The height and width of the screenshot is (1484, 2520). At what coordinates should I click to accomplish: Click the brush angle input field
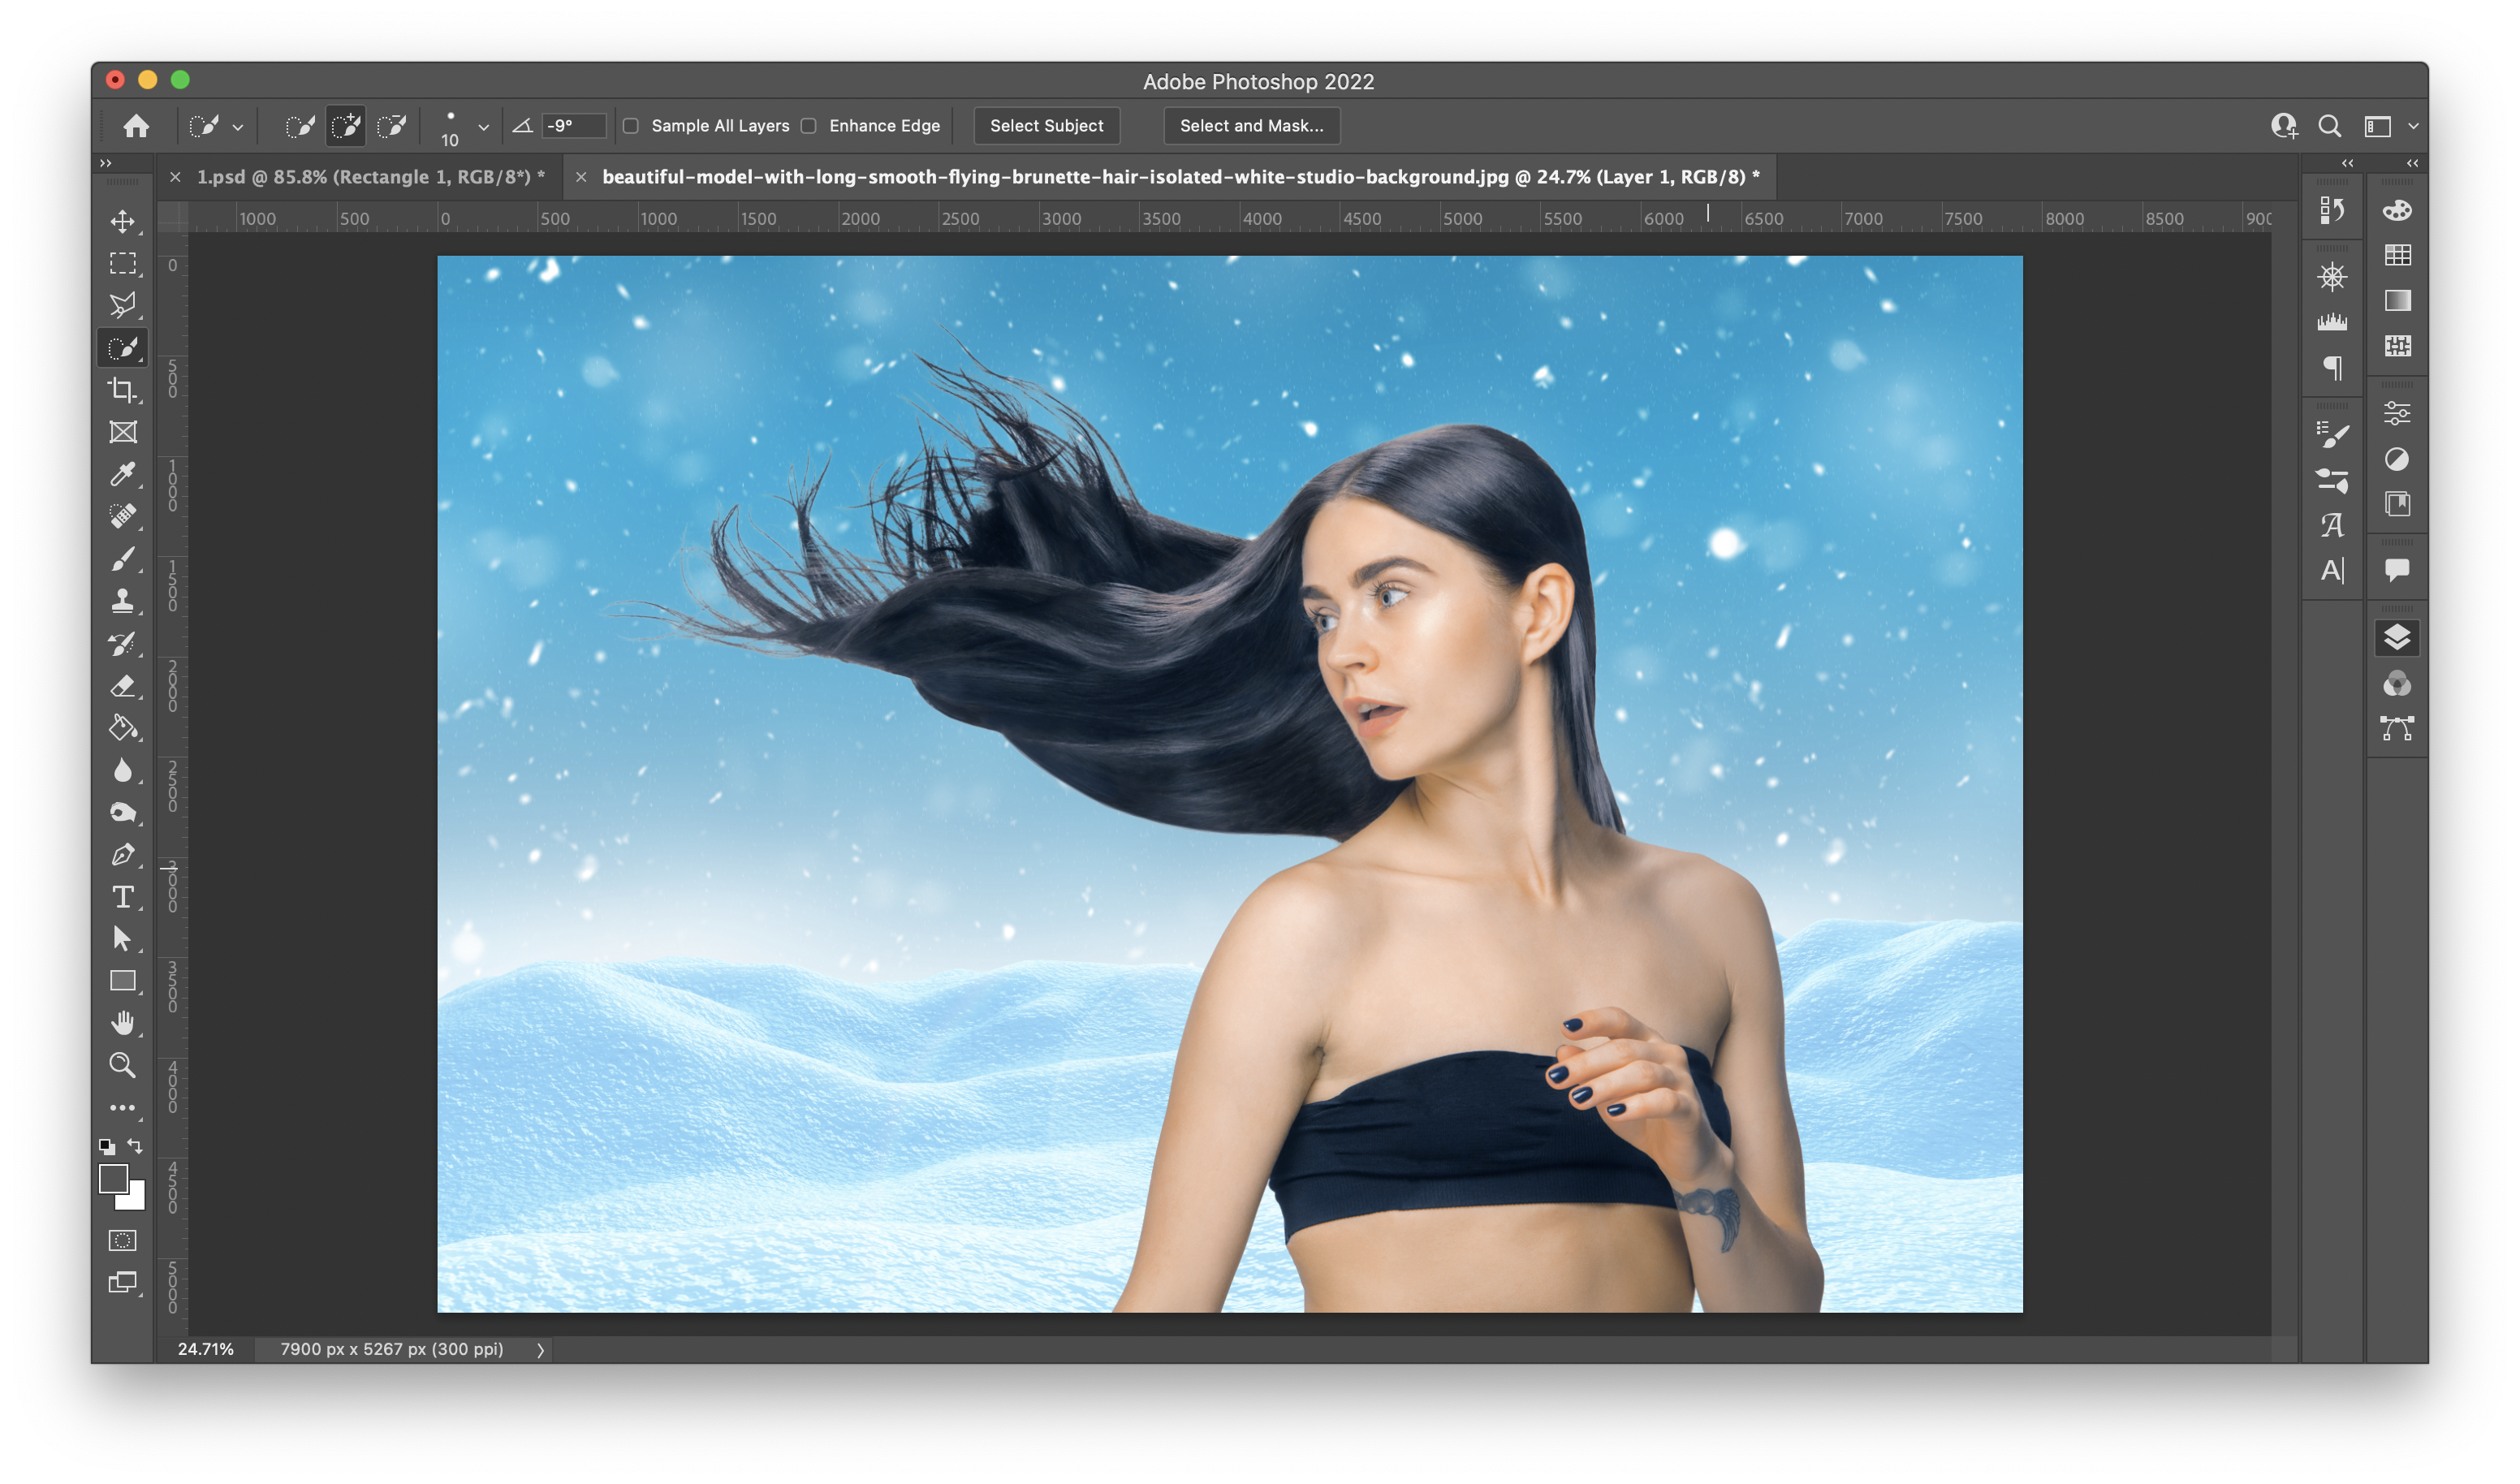tap(573, 126)
